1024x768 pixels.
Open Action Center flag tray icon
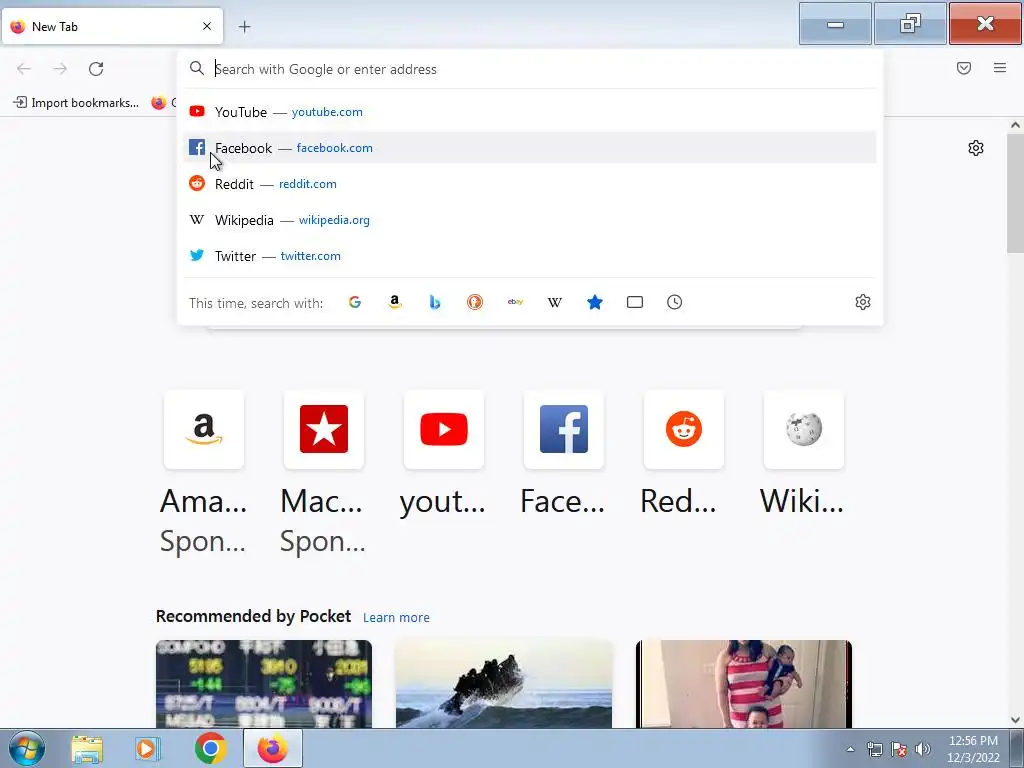[x=899, y=749]
